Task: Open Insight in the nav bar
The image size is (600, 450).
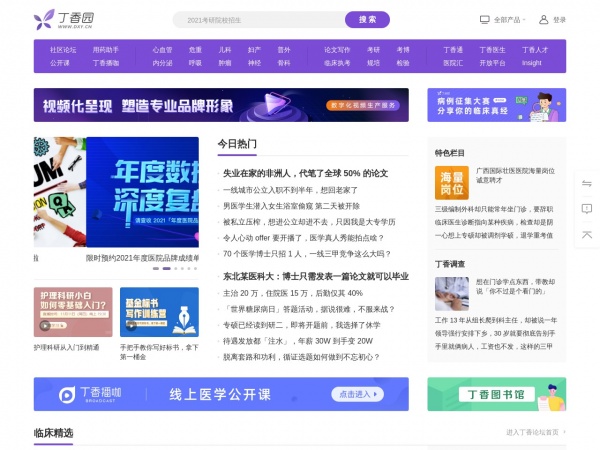Action: (532, 63)
